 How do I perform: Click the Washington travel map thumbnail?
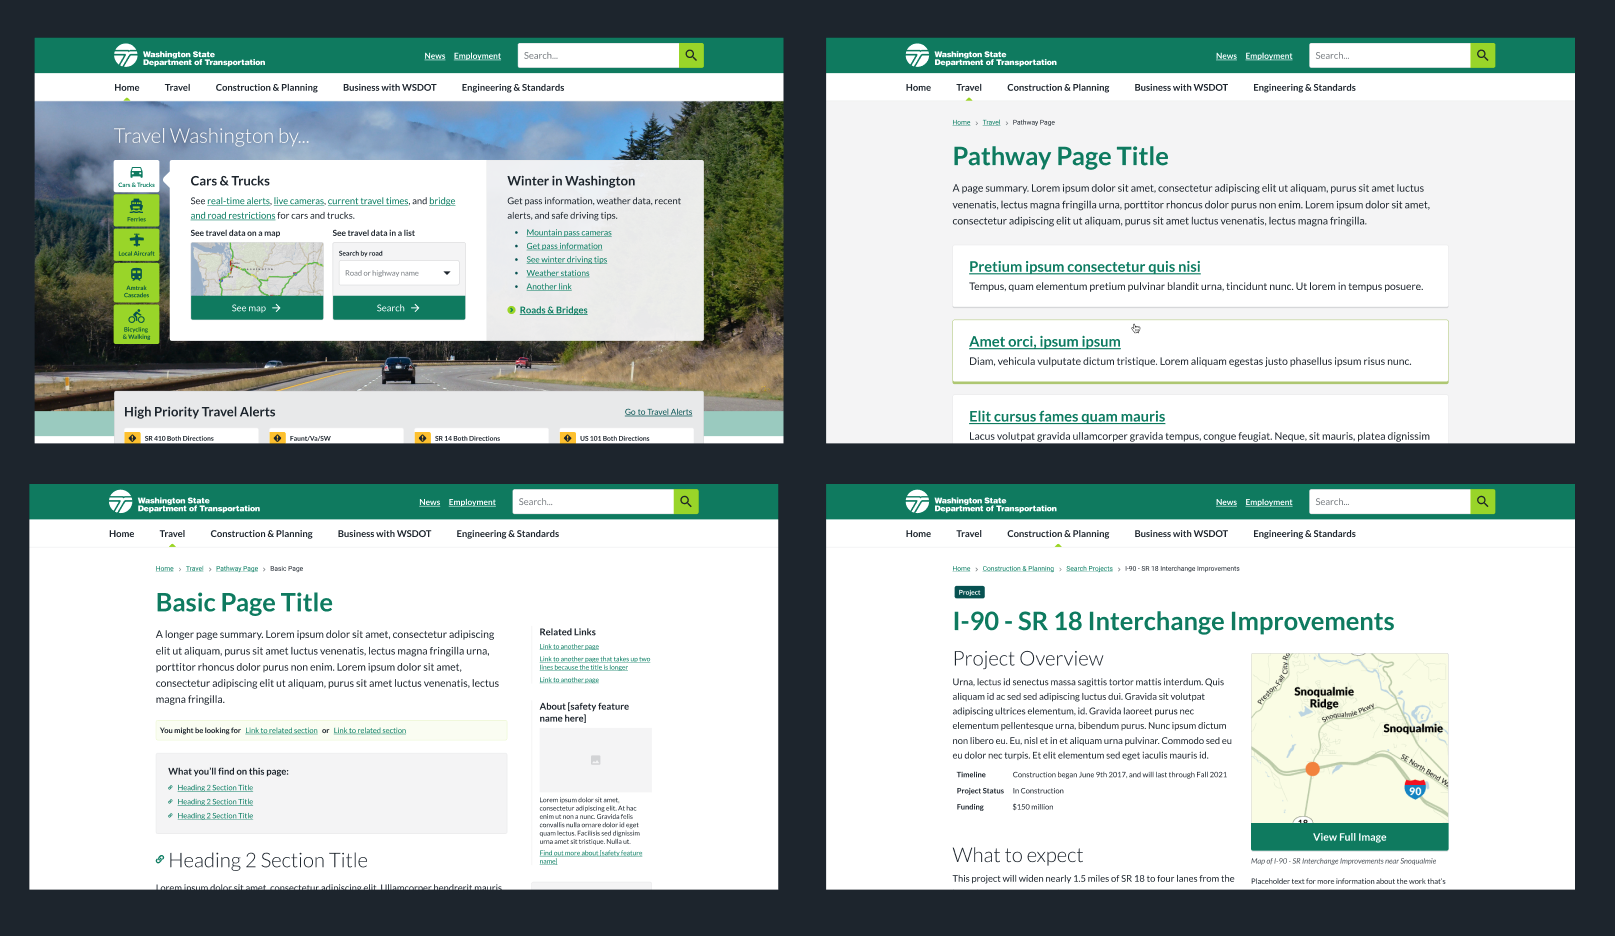tap(256, 269)
